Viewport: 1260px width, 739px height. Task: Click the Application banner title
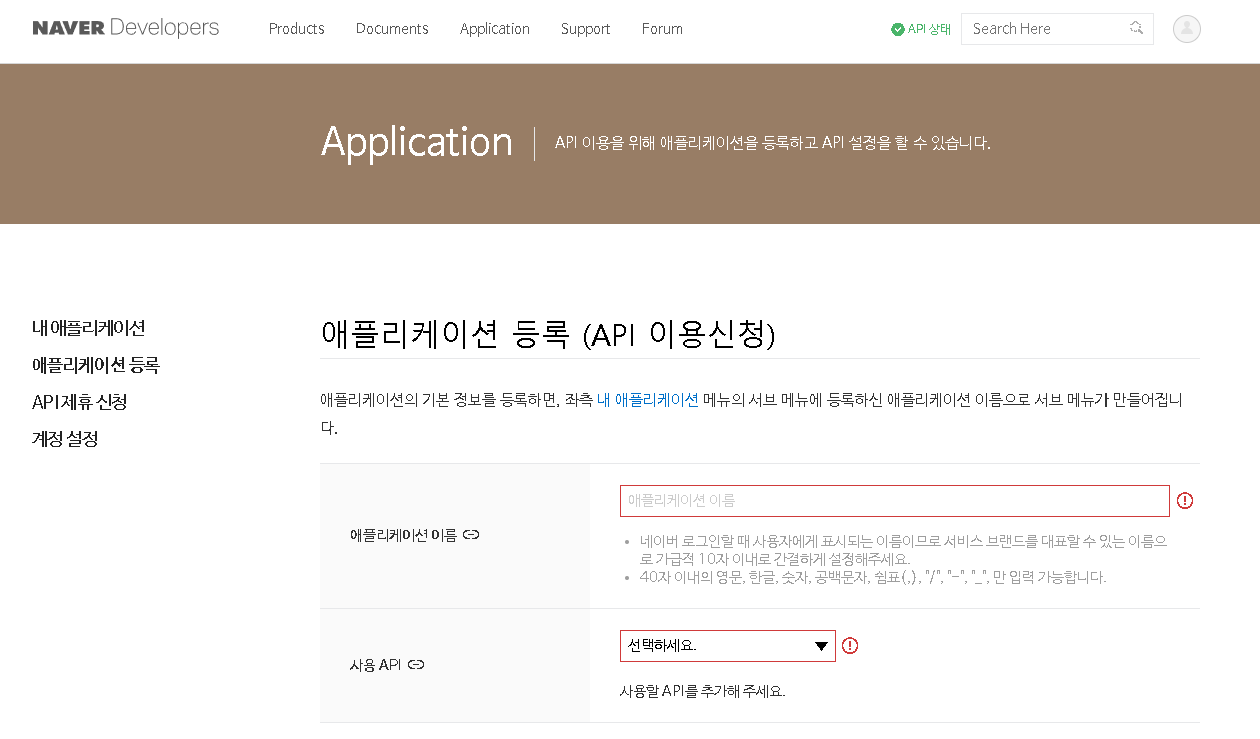click(416, 142)
